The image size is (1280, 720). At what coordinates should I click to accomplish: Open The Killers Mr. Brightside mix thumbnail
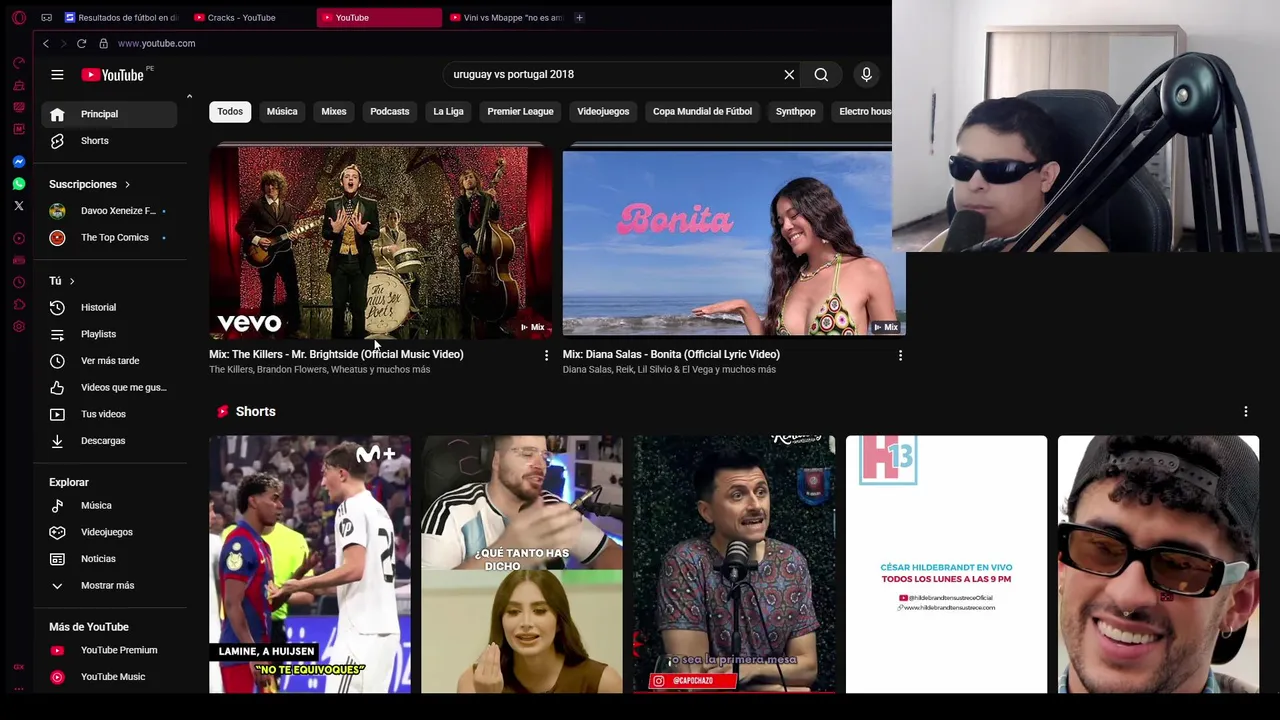[380, 243]
